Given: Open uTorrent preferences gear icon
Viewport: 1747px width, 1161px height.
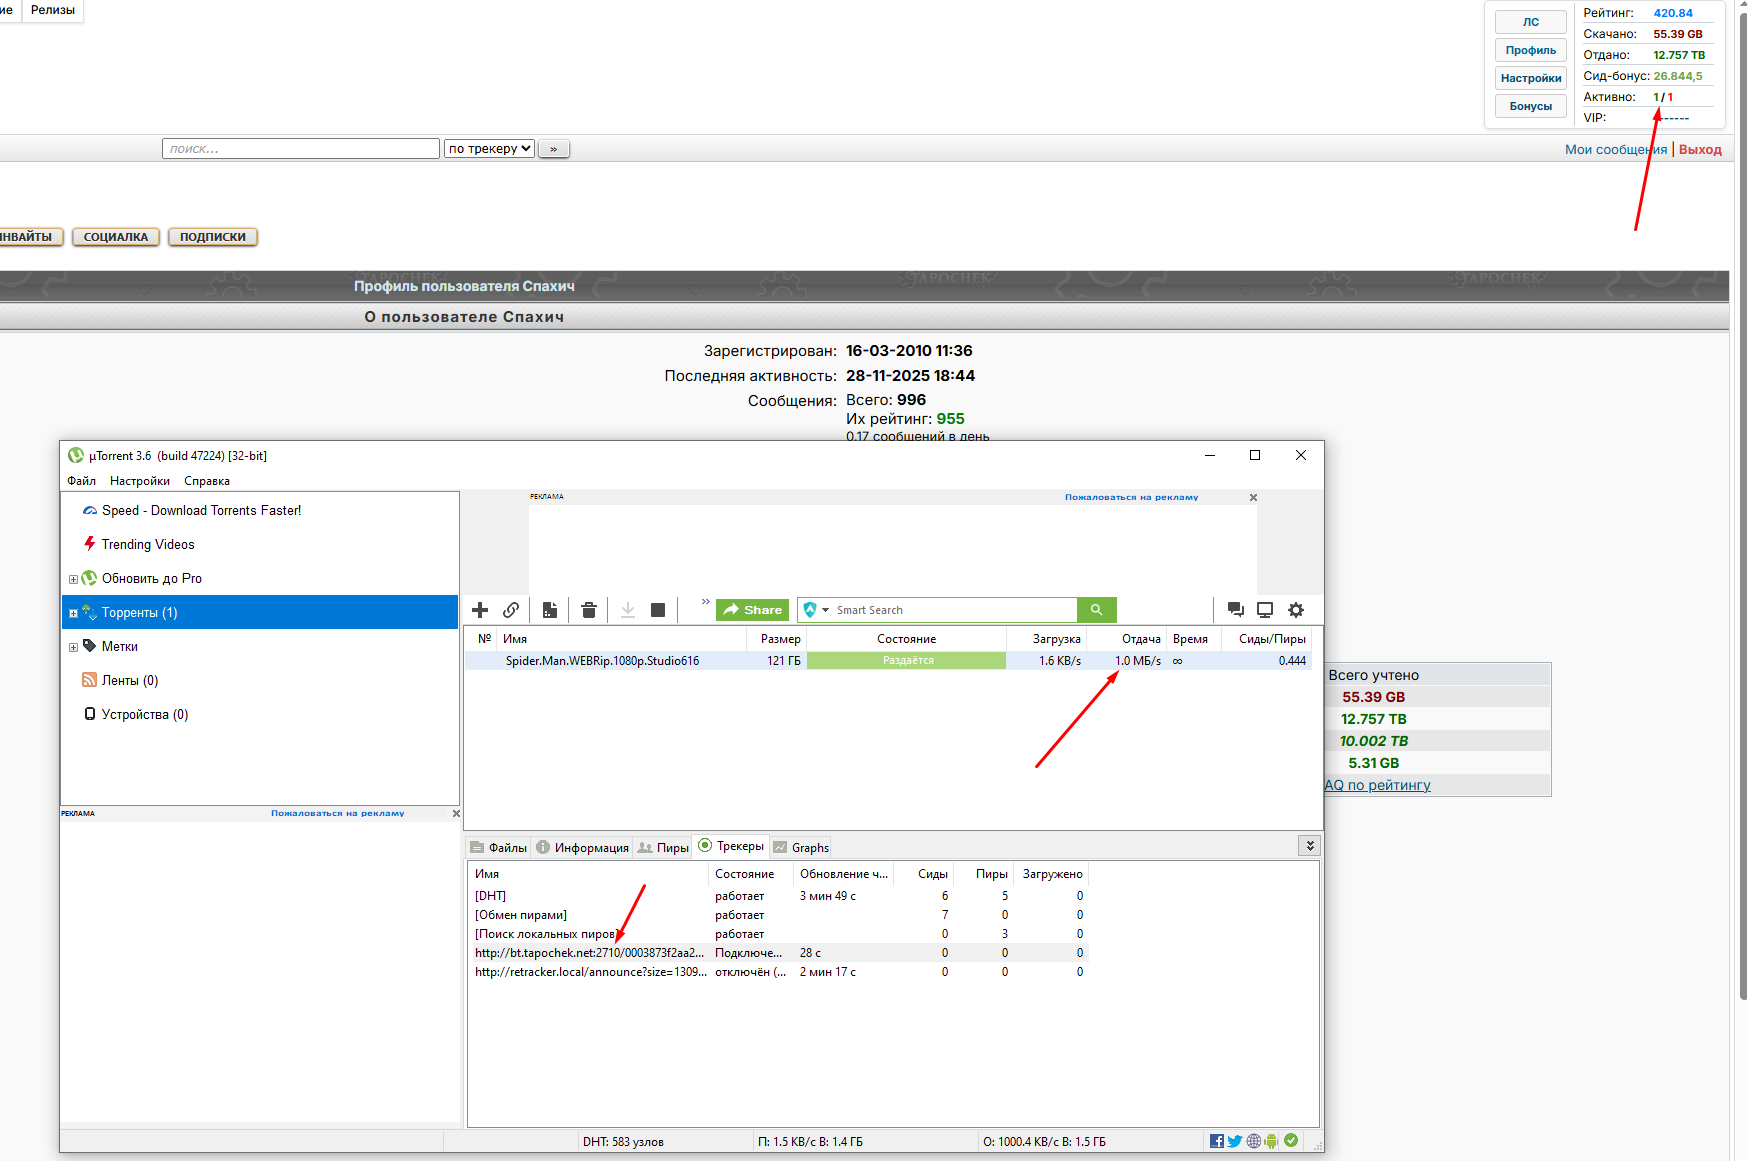Looking at the screenshot, I should tap(1296, 610).
